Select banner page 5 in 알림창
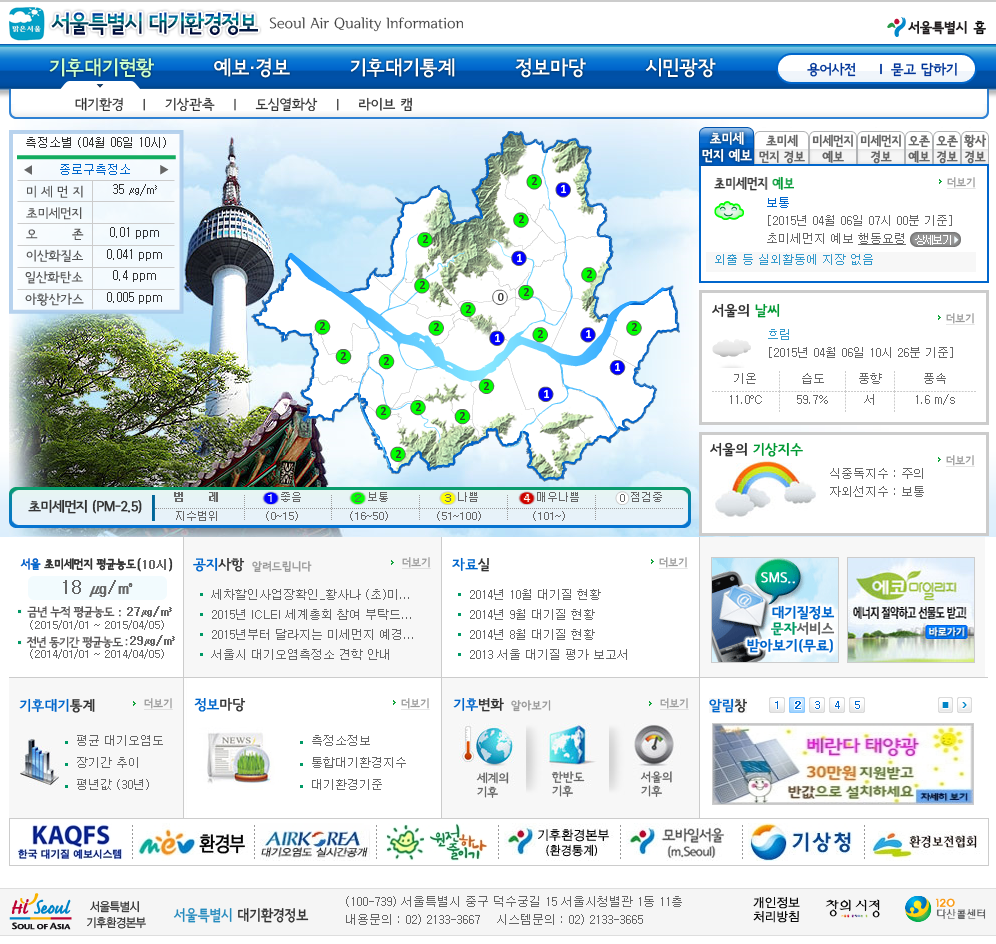Image resolution: width=996 pixels, height=944 pixels. point(857,705)
